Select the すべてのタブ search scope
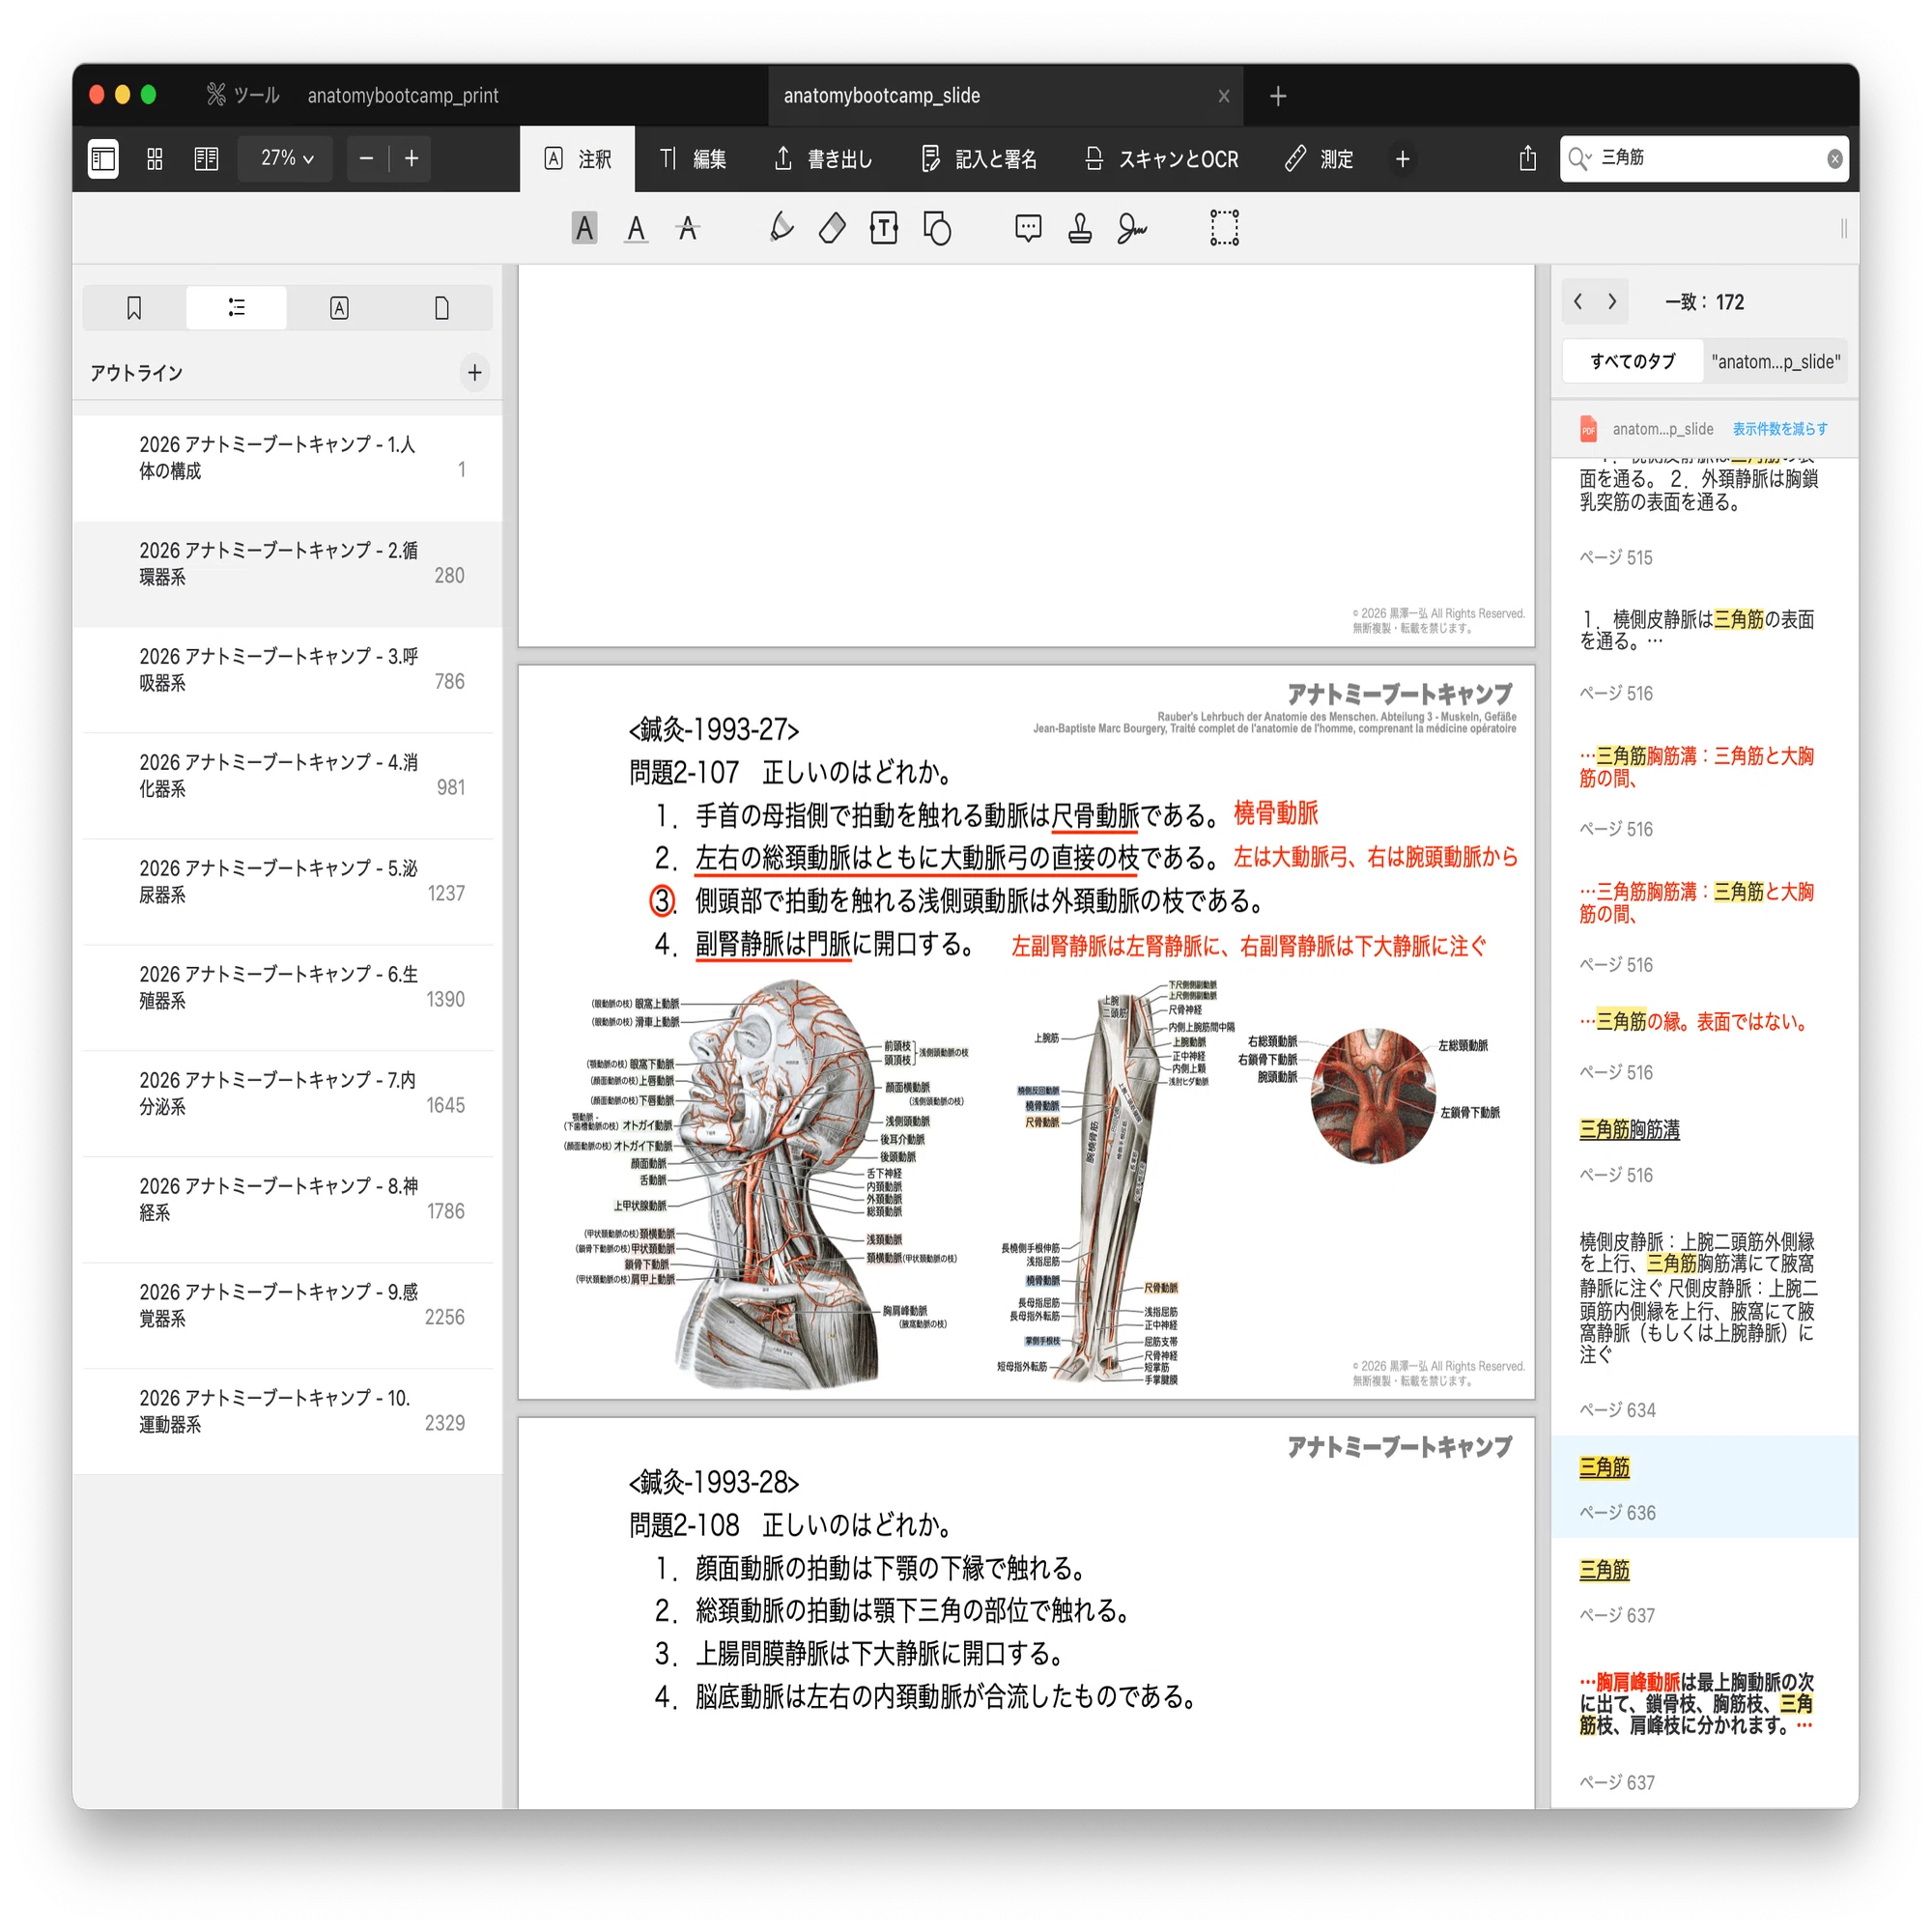This screenshot has width=1932, height=1932. point(1633,362)
